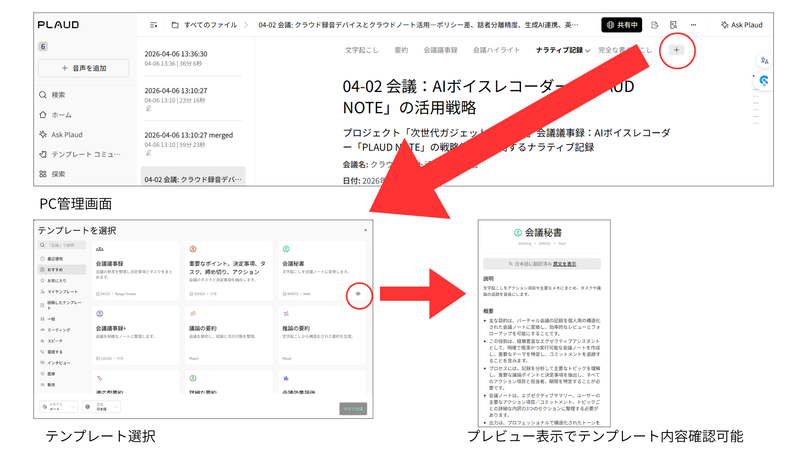This screenshot has height=450, width=800.
Task: Select recording 2026-04-06 13:36:30
Action: coord(193,58)
